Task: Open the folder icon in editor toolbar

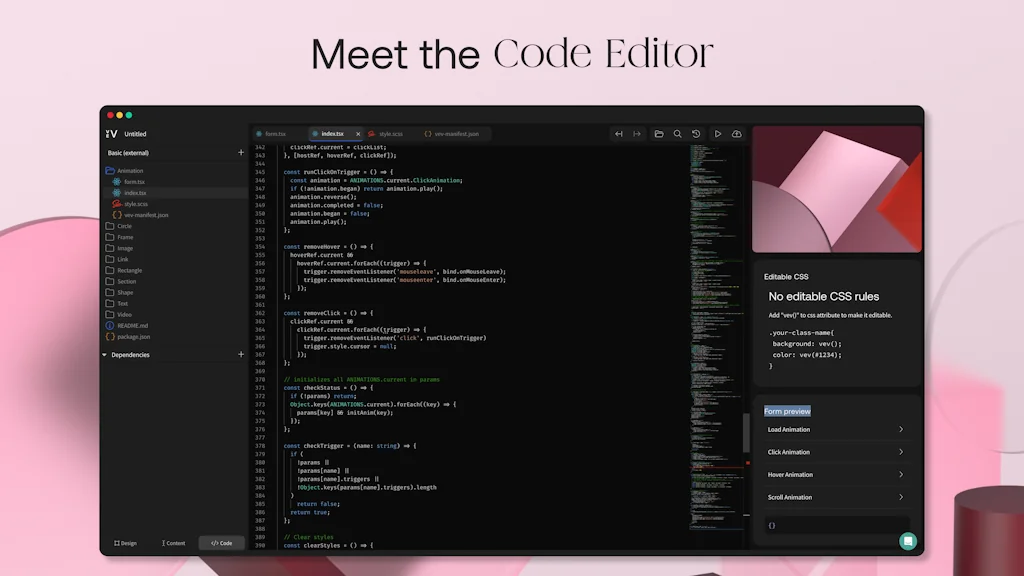Action: point(659,134)
